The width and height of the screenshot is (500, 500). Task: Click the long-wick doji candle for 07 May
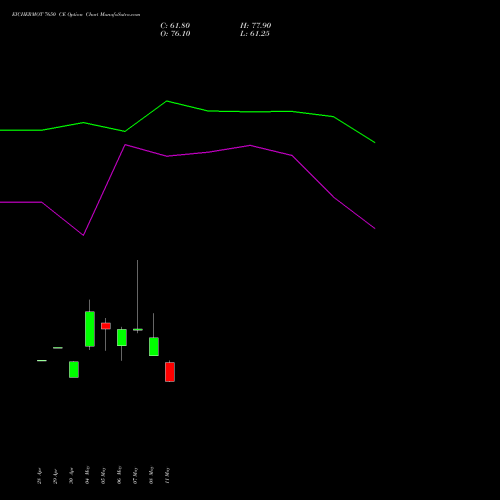(138, 329)
